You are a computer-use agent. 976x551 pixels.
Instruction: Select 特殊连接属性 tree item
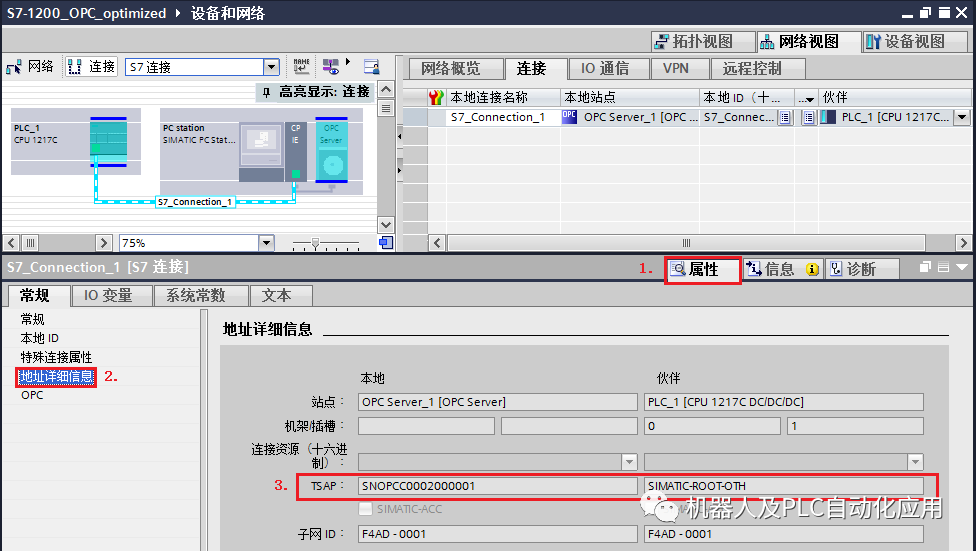(56, 357)
